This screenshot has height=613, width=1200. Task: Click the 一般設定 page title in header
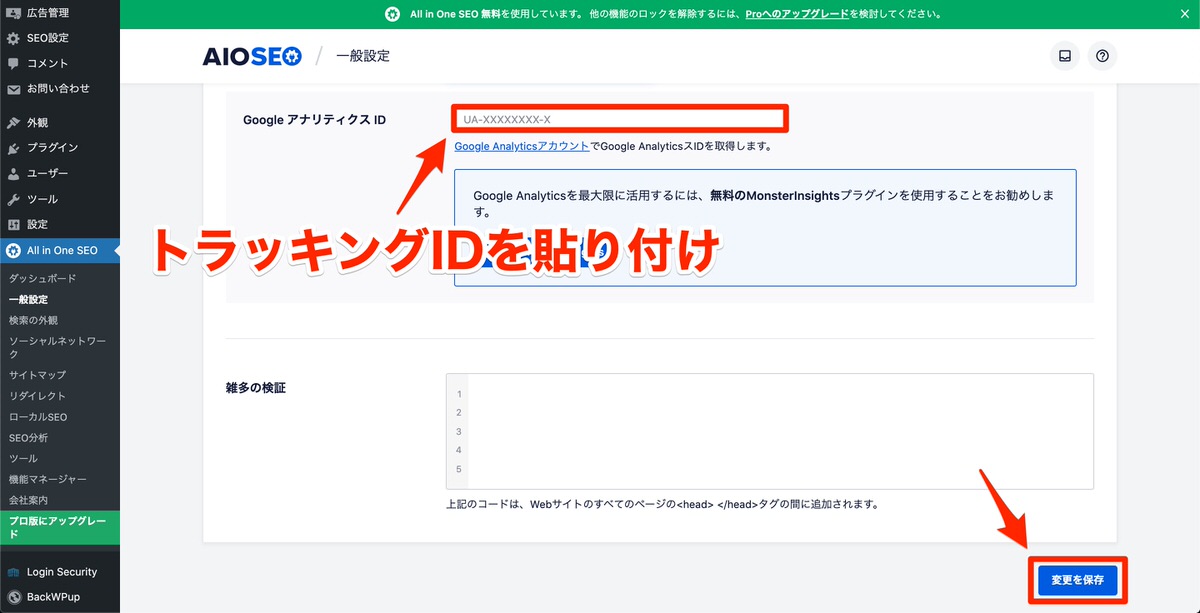point(363,56)
